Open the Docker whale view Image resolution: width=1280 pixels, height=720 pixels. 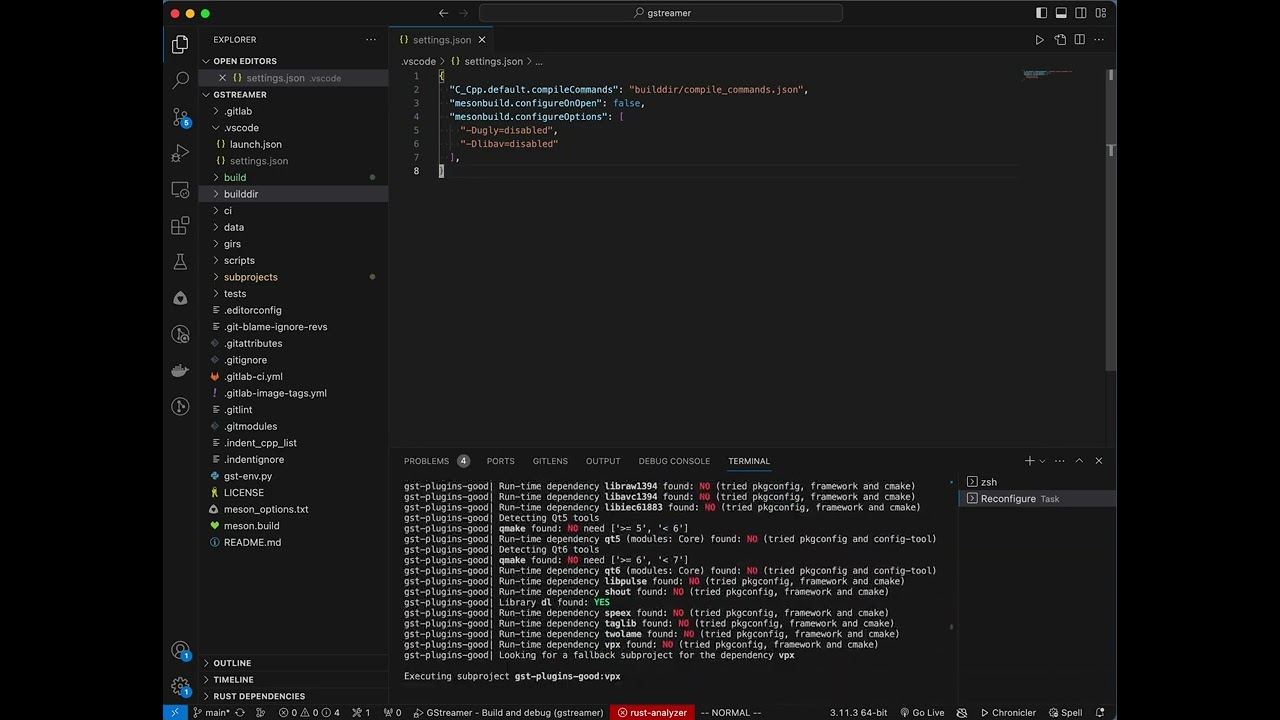180,370
